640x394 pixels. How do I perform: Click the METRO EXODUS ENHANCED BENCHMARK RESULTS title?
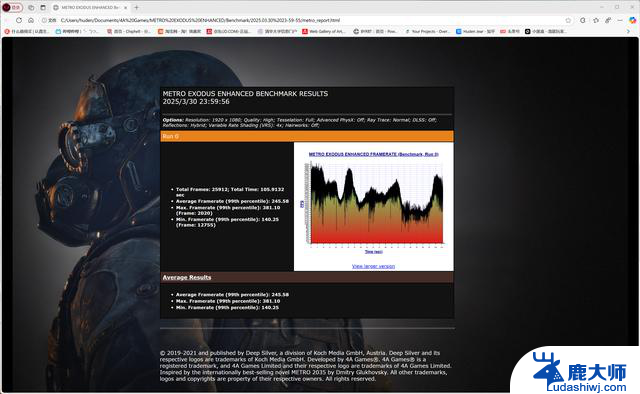tap(245, 93)
